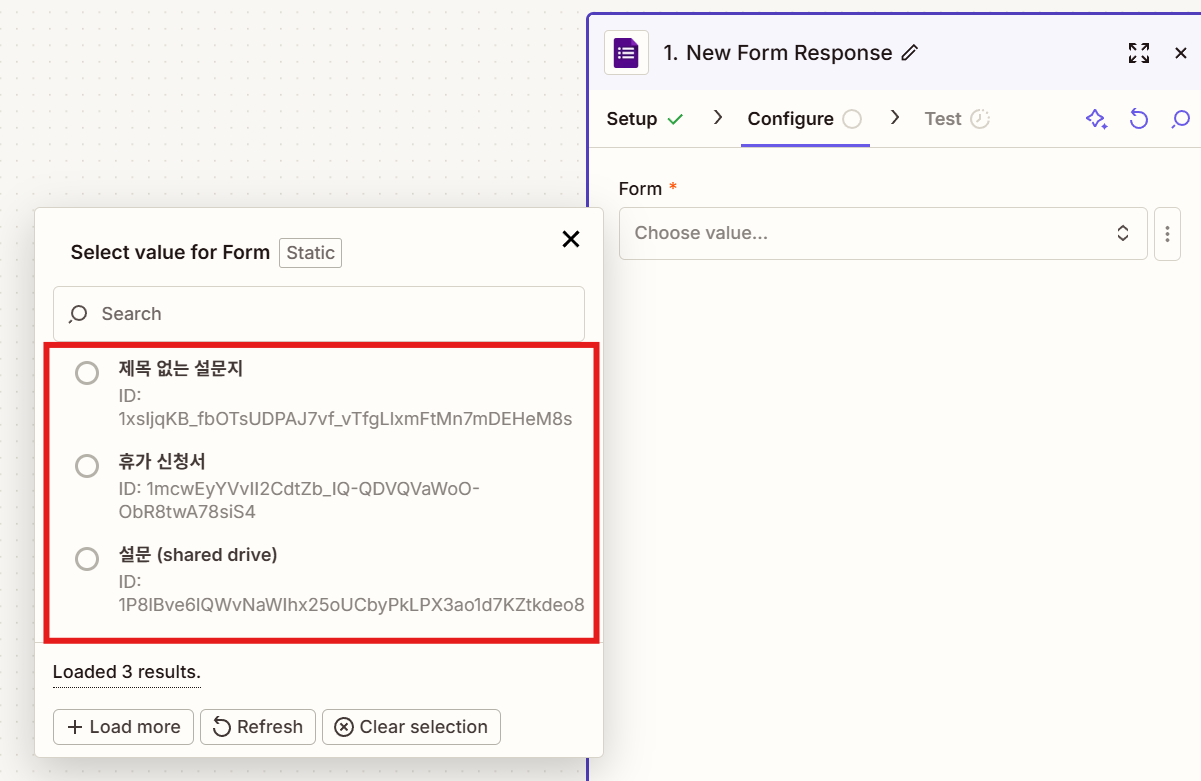Click the Static mode badge

pyautogui.click(x=310, y=253)
